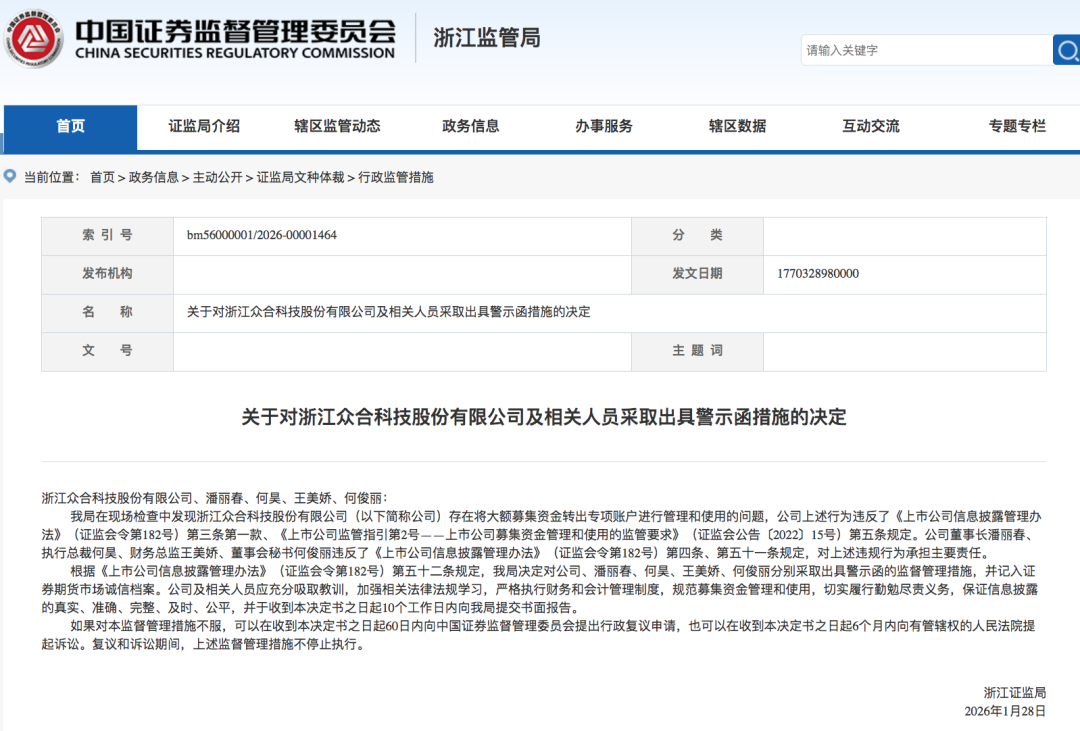Open the 互动交流 menu item
The width and height of the screenshot is (1080, 731).
(871, 126)
